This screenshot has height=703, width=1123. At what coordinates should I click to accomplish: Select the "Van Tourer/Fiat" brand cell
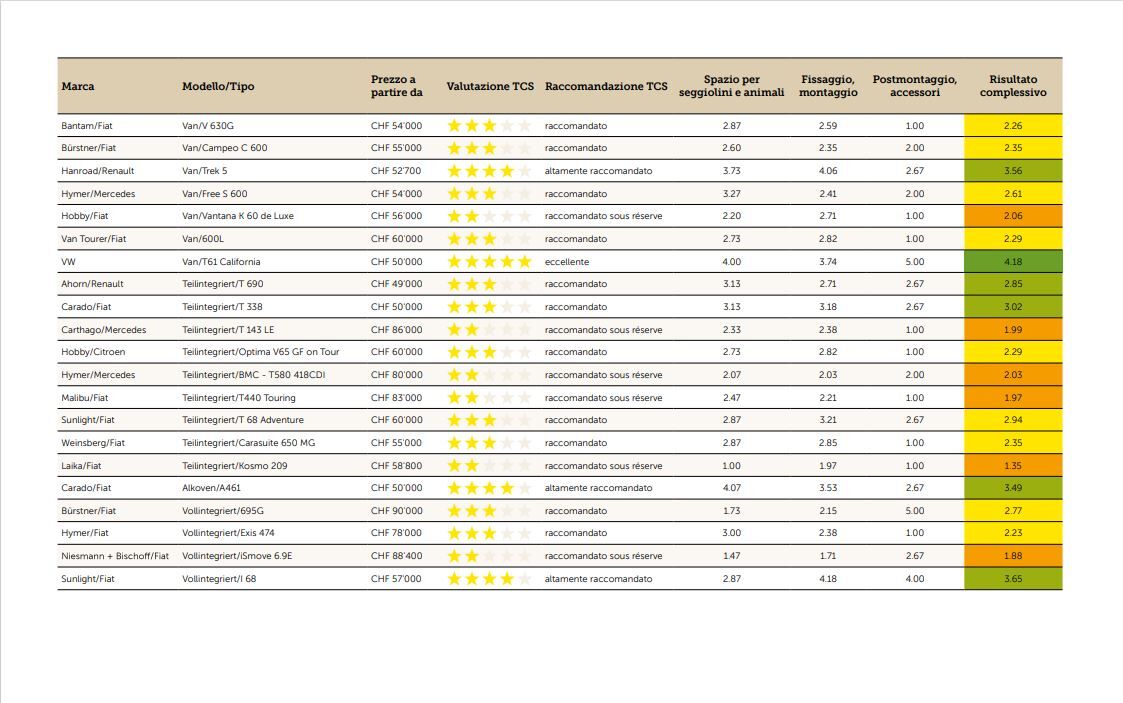[x=93, y=239]
